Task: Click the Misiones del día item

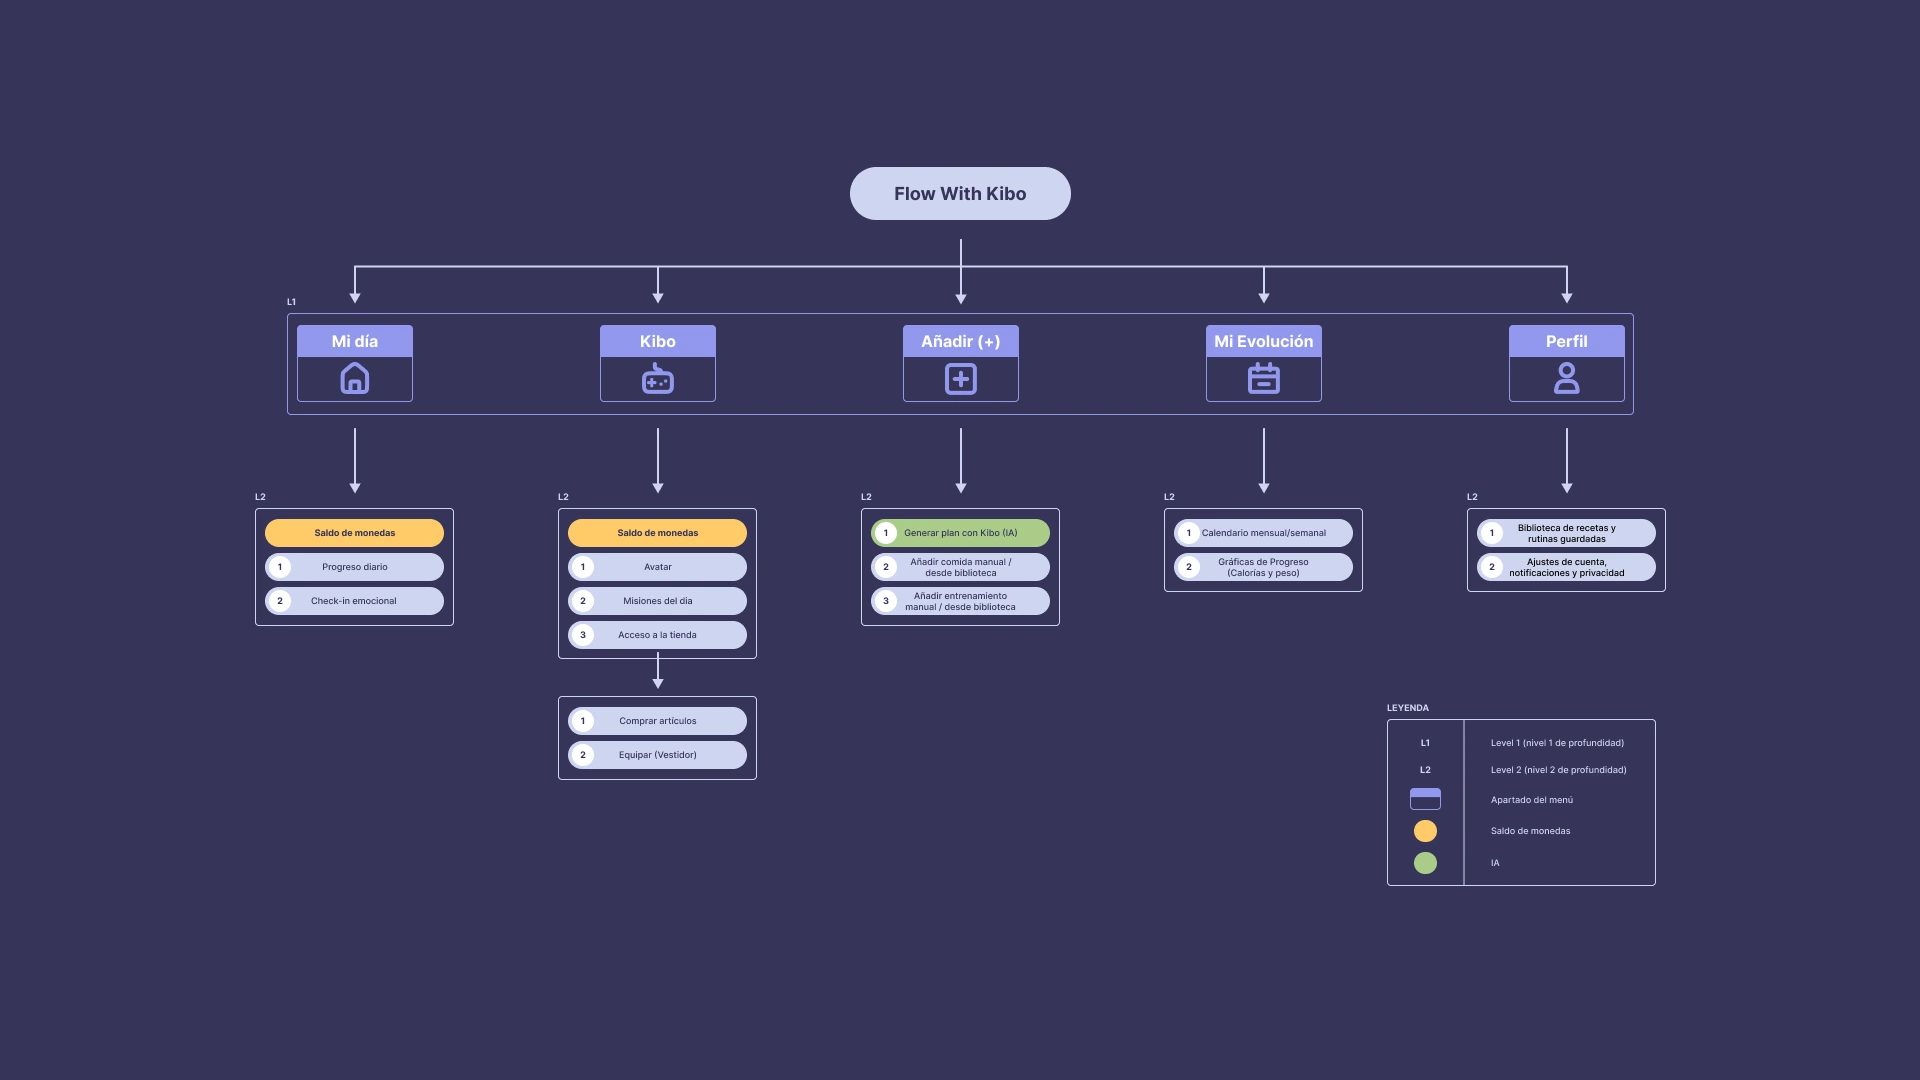Action: (x=658, y=601)
